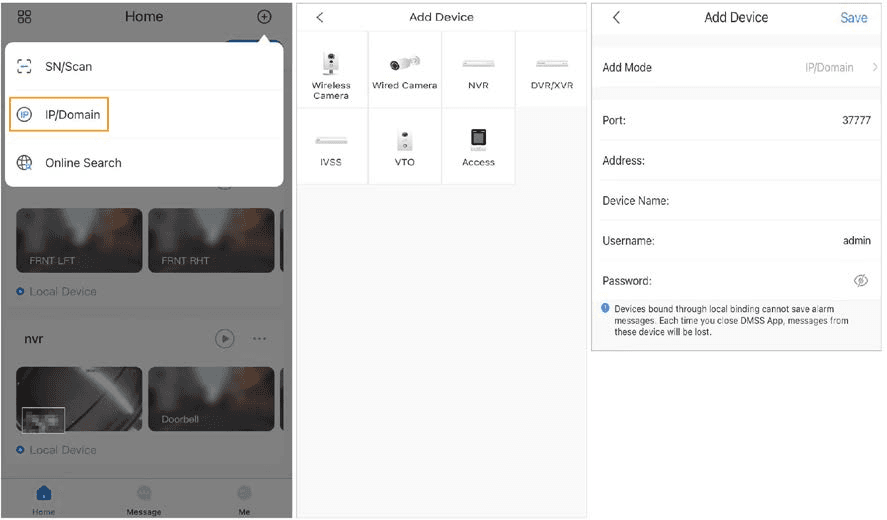The height and width of the screenshot is (520, 887).
Task: Go back from device type Add Device screen
Action: (x=320, y=18)
